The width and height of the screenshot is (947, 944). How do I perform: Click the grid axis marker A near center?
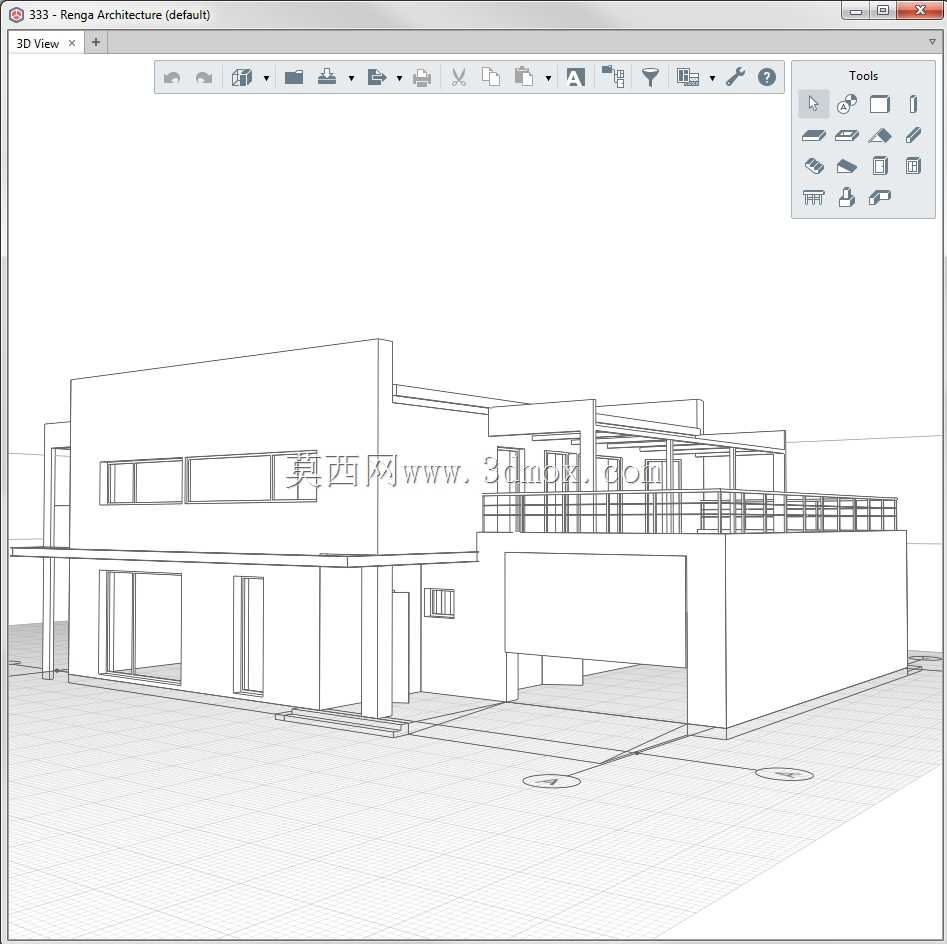click(x=551, y=781)
